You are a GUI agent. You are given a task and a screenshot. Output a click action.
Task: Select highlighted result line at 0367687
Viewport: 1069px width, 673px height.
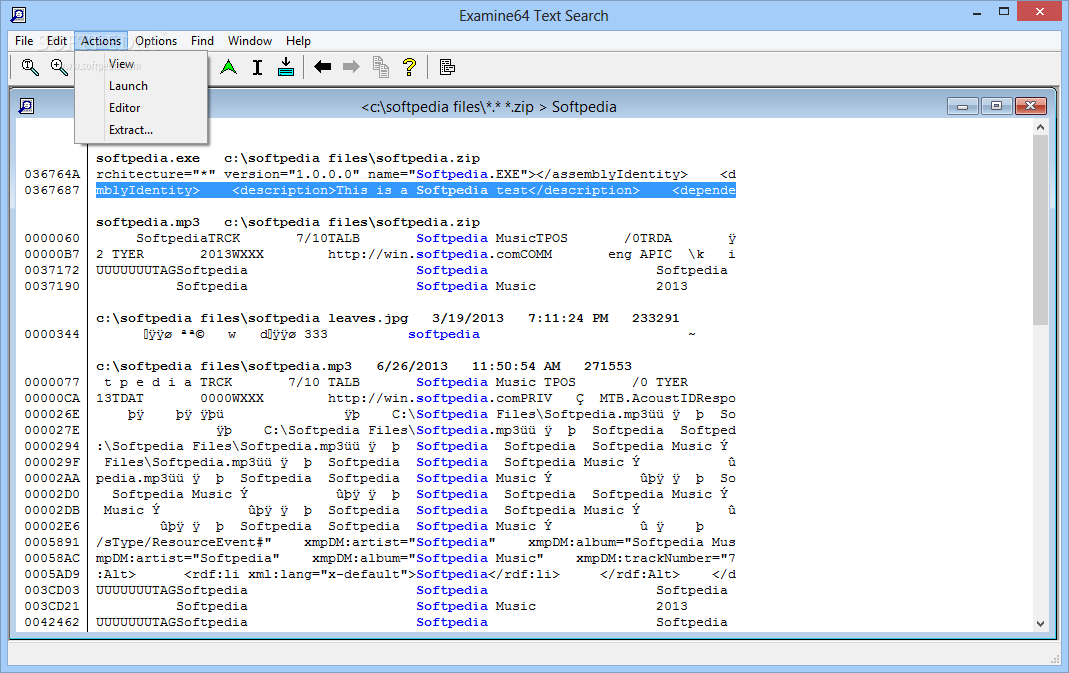[x=416, y=190]
